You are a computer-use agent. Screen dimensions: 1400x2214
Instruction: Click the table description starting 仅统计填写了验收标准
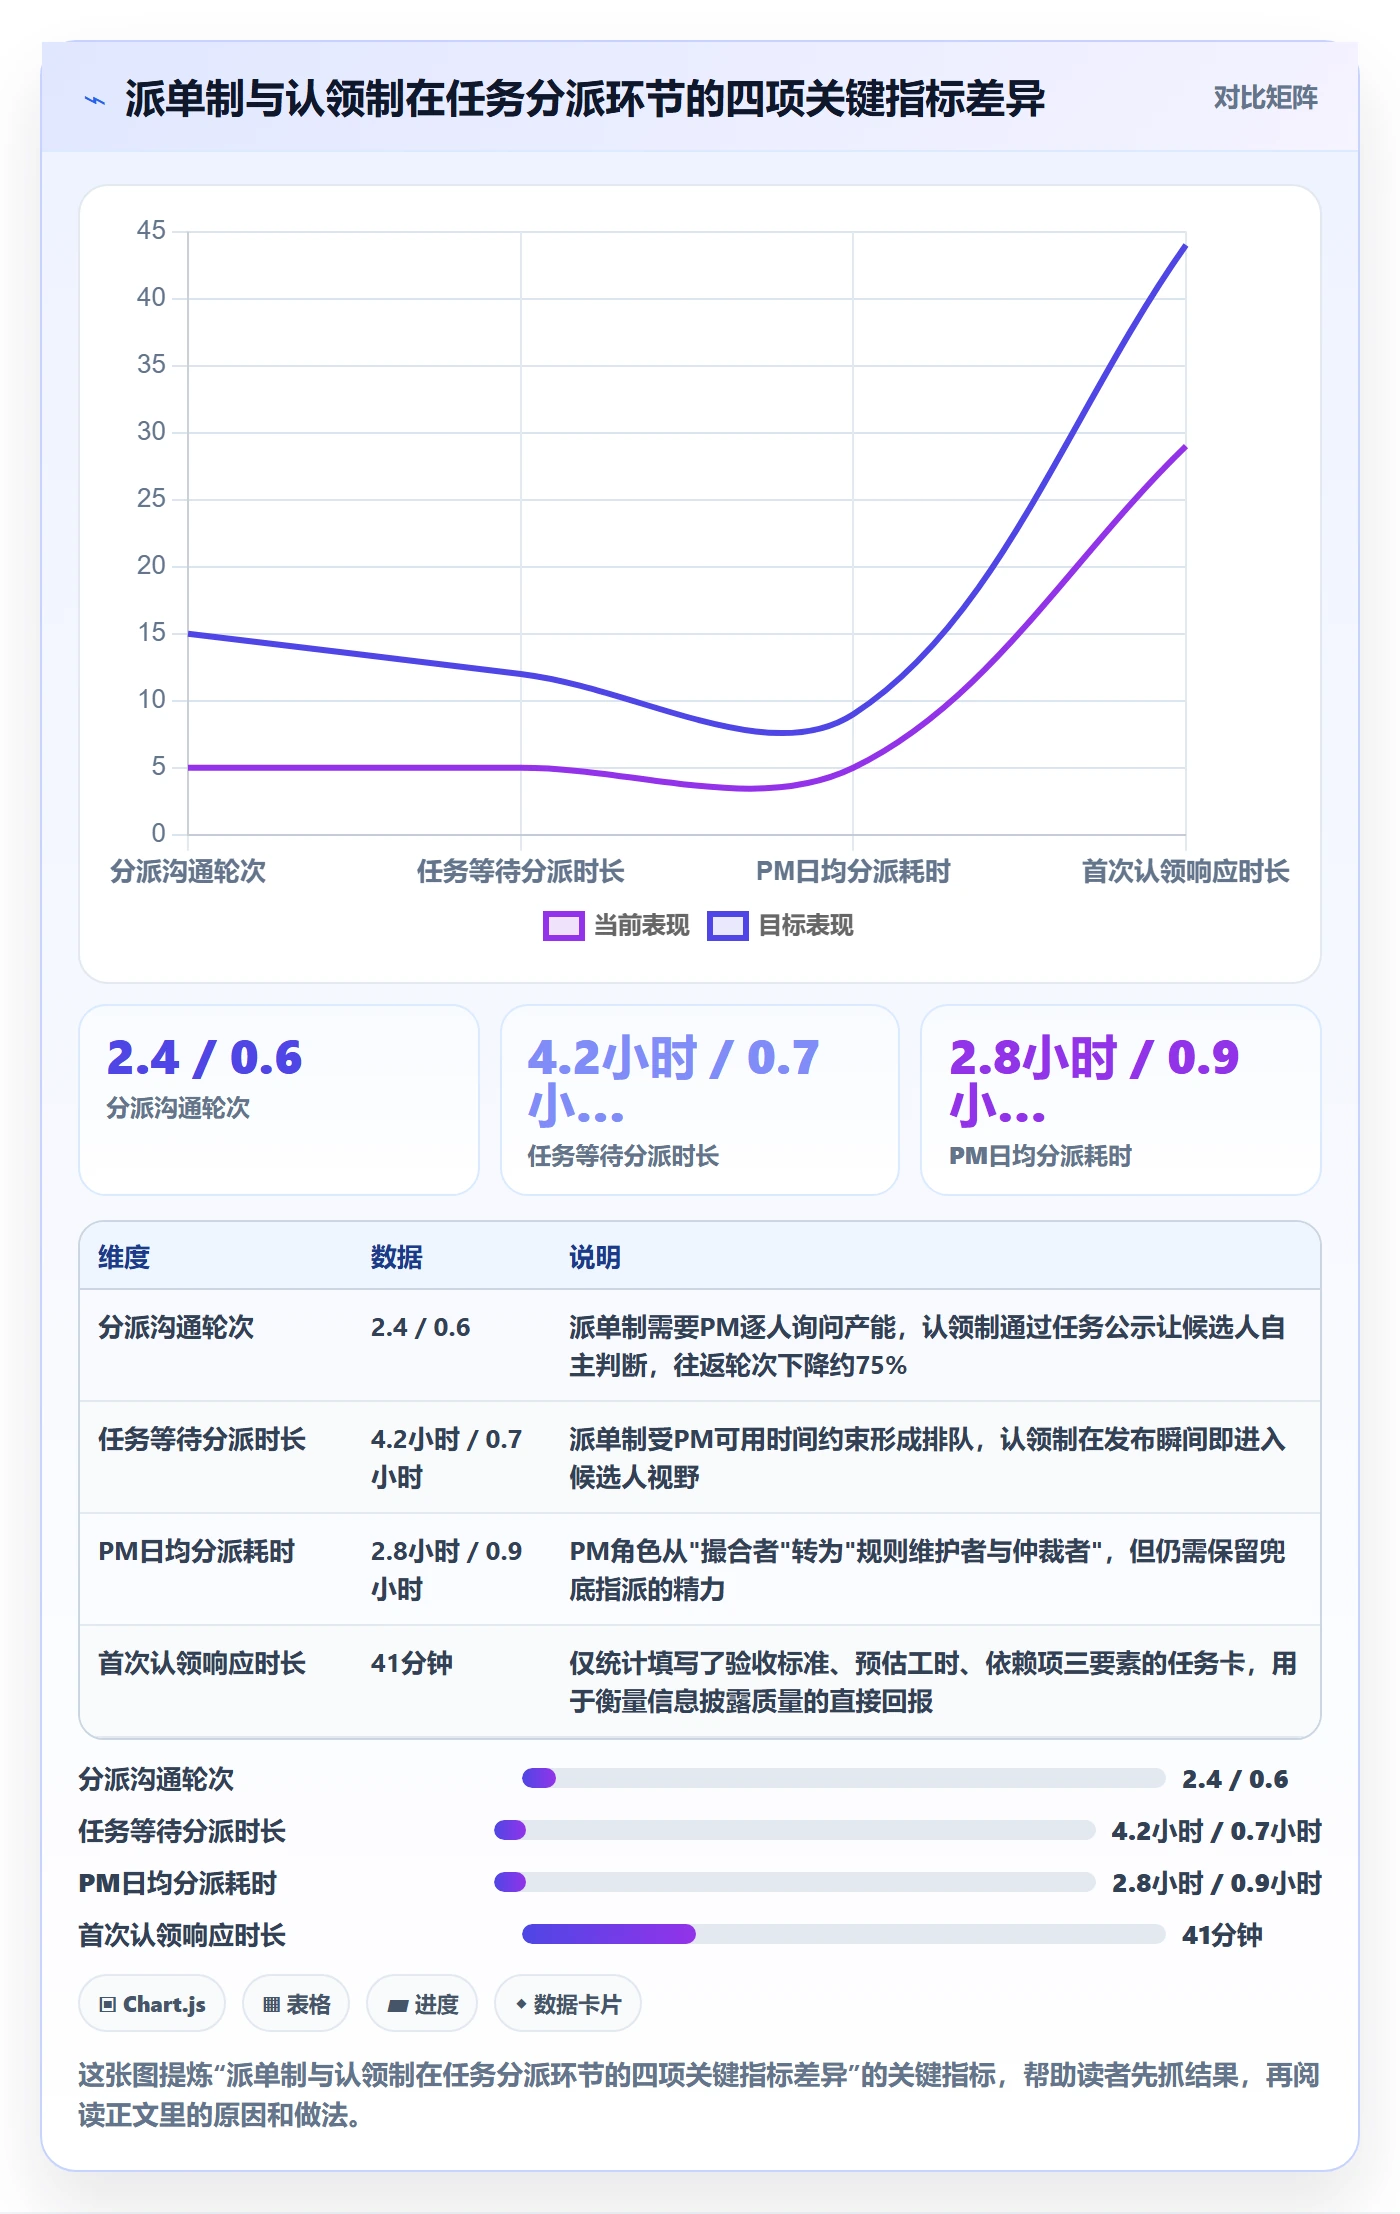coord(933,1682)
